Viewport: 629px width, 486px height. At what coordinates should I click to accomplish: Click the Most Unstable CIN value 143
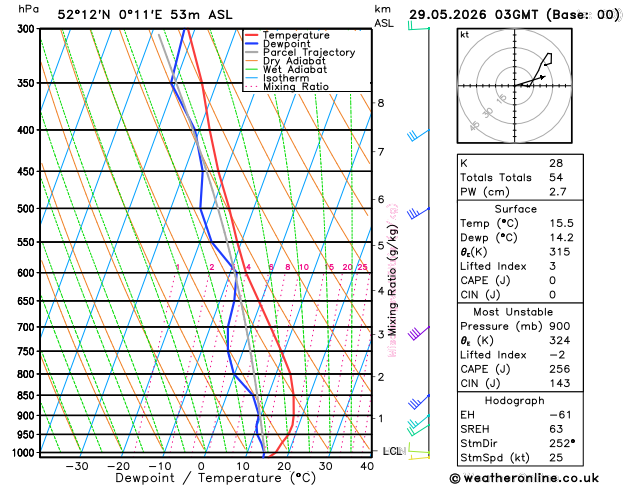tap(560, 383)
